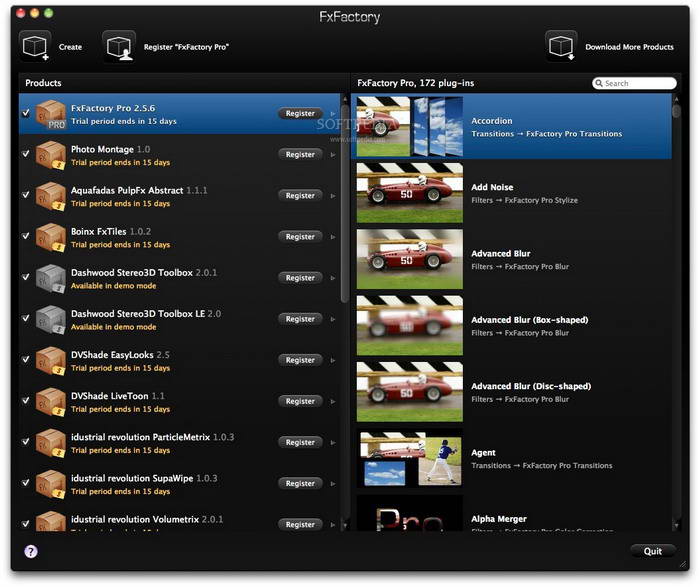Image resolution: width=700 pixels, height=587 pixels.
Task: Select the grey Stereo3D Toolbox LE icon
Action: (50, 320)
